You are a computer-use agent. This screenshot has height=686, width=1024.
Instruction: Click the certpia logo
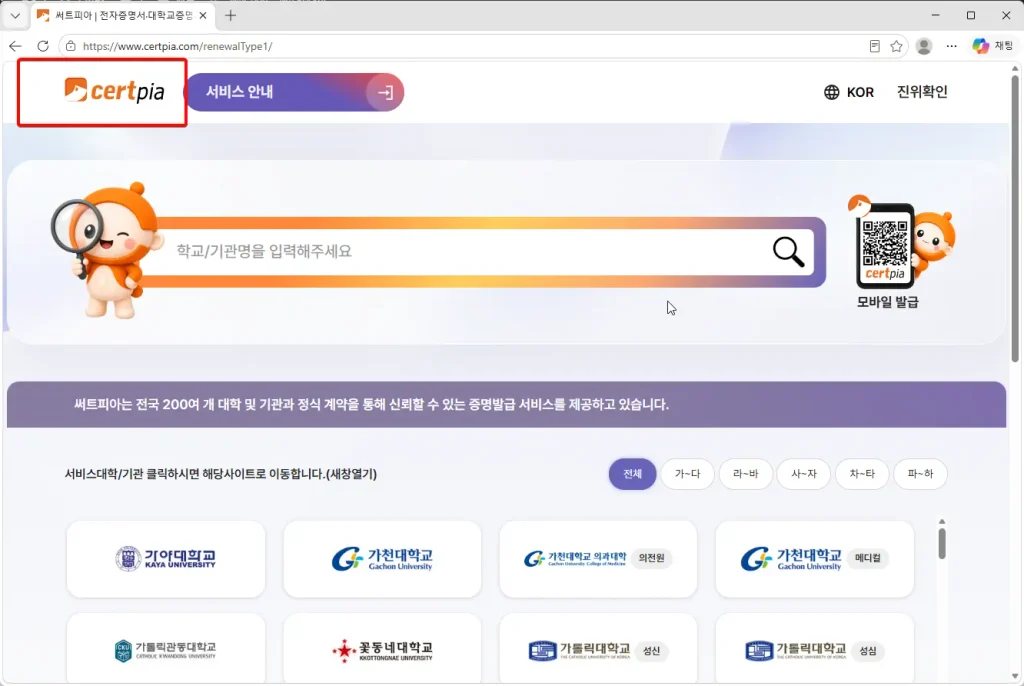click(x=114, y=91)
